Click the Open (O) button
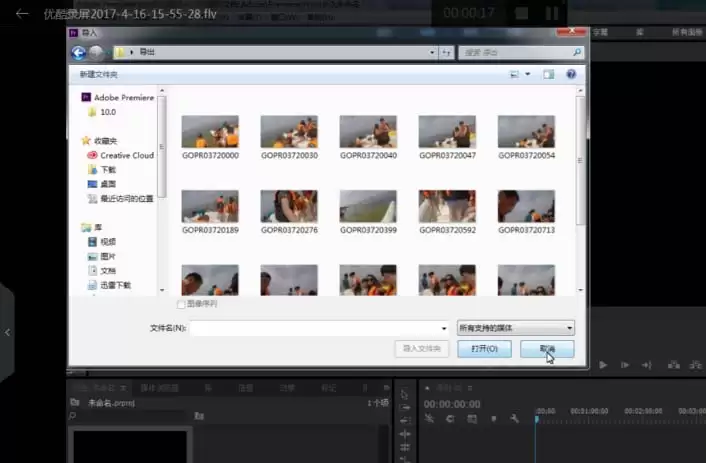Screen dimensions: 706x463 point(485,348)
